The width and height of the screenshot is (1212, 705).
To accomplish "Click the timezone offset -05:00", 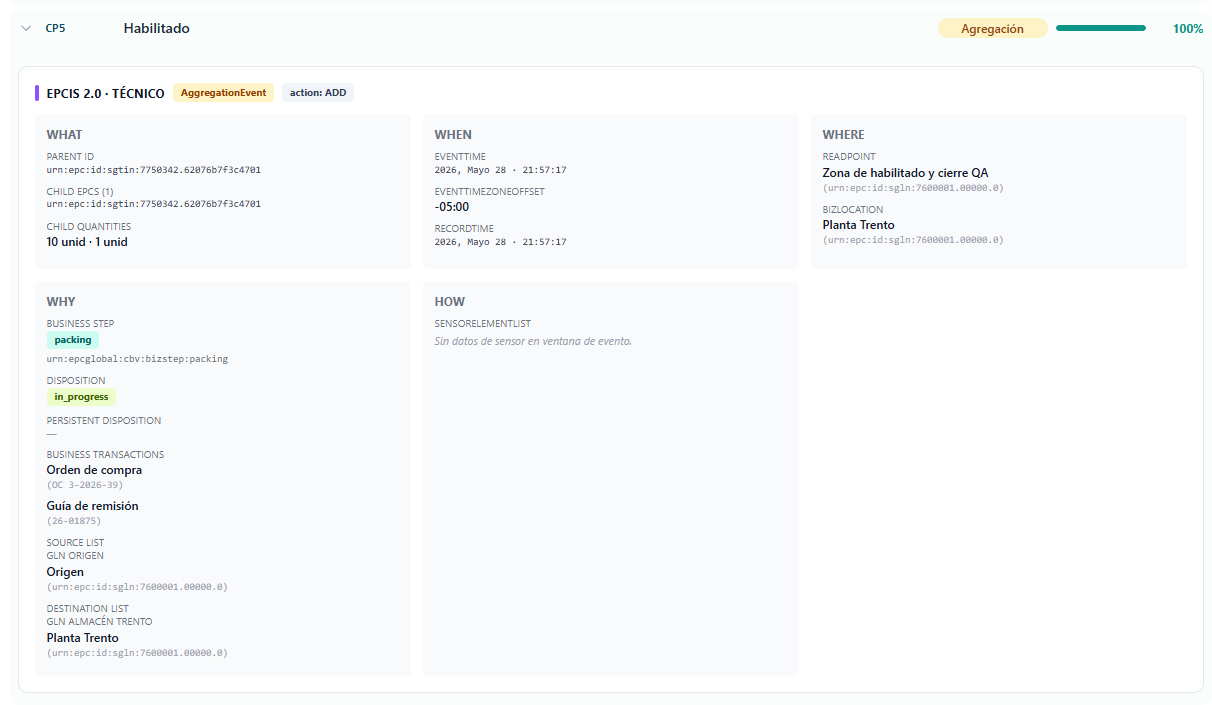I will (x=452, y=207).
